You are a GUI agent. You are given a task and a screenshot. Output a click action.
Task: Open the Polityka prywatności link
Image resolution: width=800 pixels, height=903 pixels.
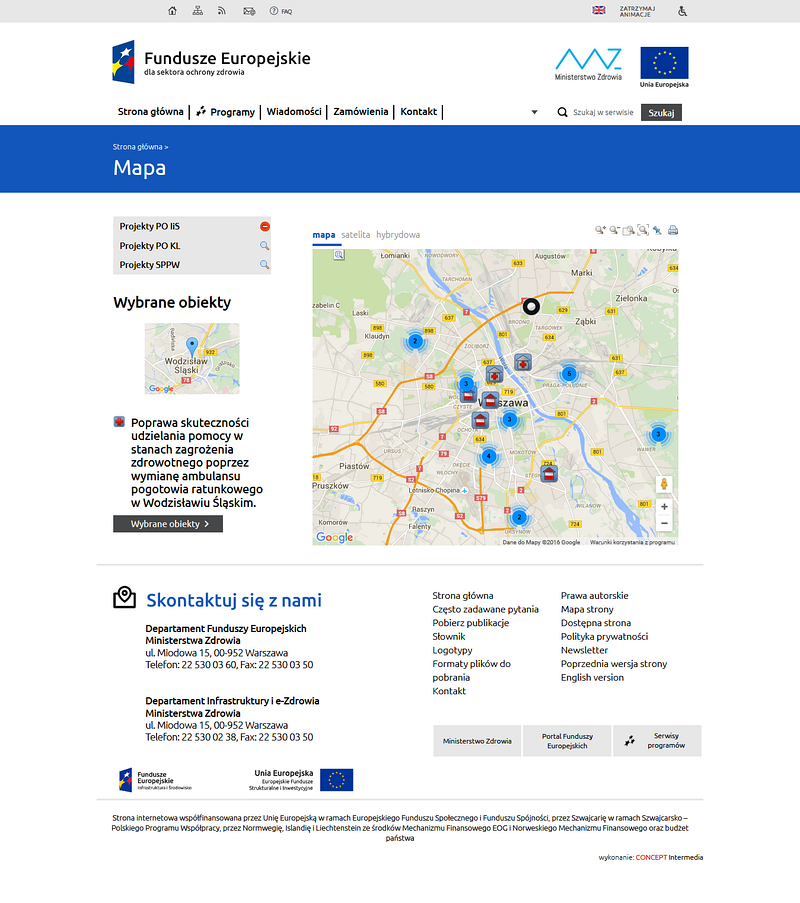coord(604,637)
